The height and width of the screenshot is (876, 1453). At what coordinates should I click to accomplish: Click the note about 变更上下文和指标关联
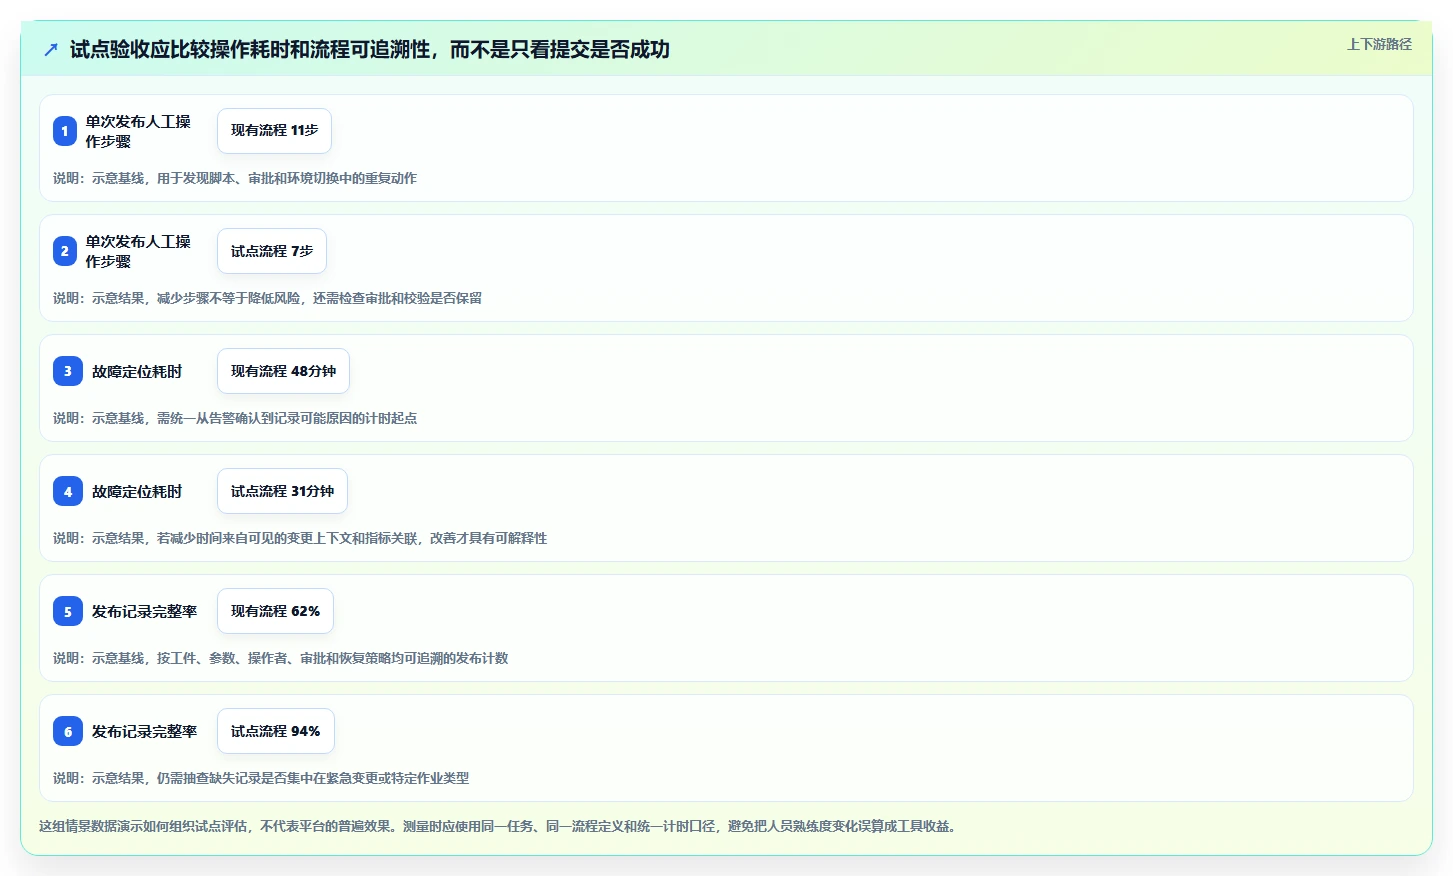pos(300,538)
